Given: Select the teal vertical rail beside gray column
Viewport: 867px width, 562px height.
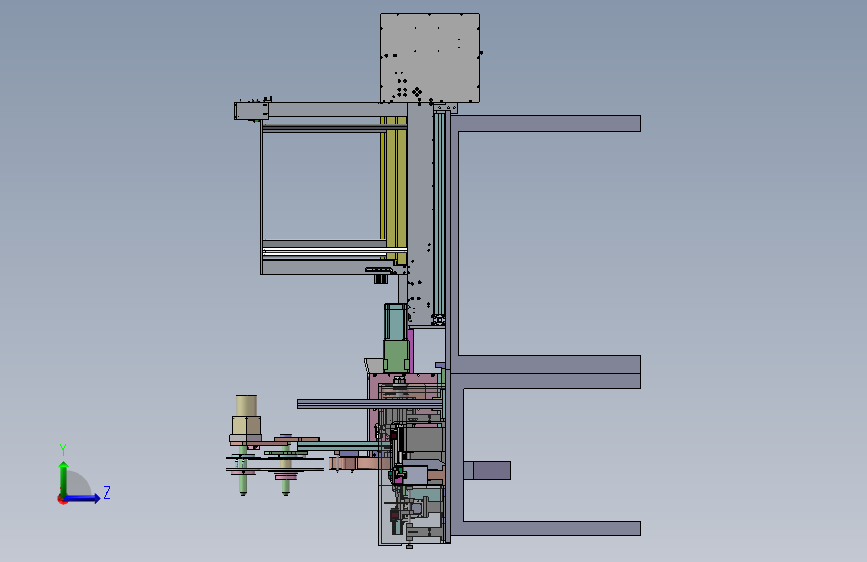Looking at the screenshot, I should (x=440, y=214).
